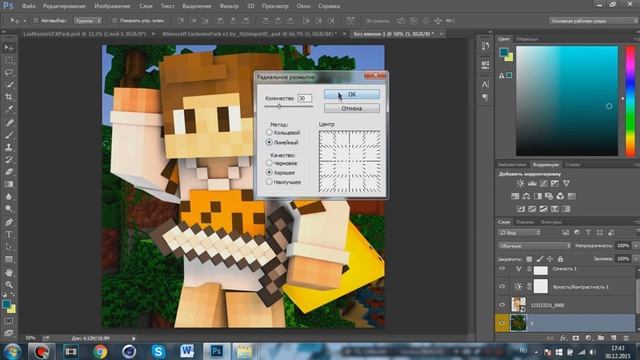Click OK in Radial Blur dialog
The image size is (640, 360).
coord(352,94)
